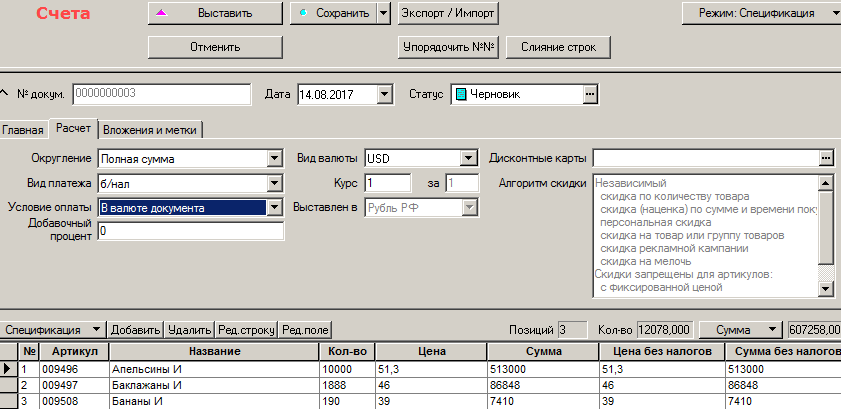Click quantity cell 190
The image size is (841, 409).
(348, 401)
